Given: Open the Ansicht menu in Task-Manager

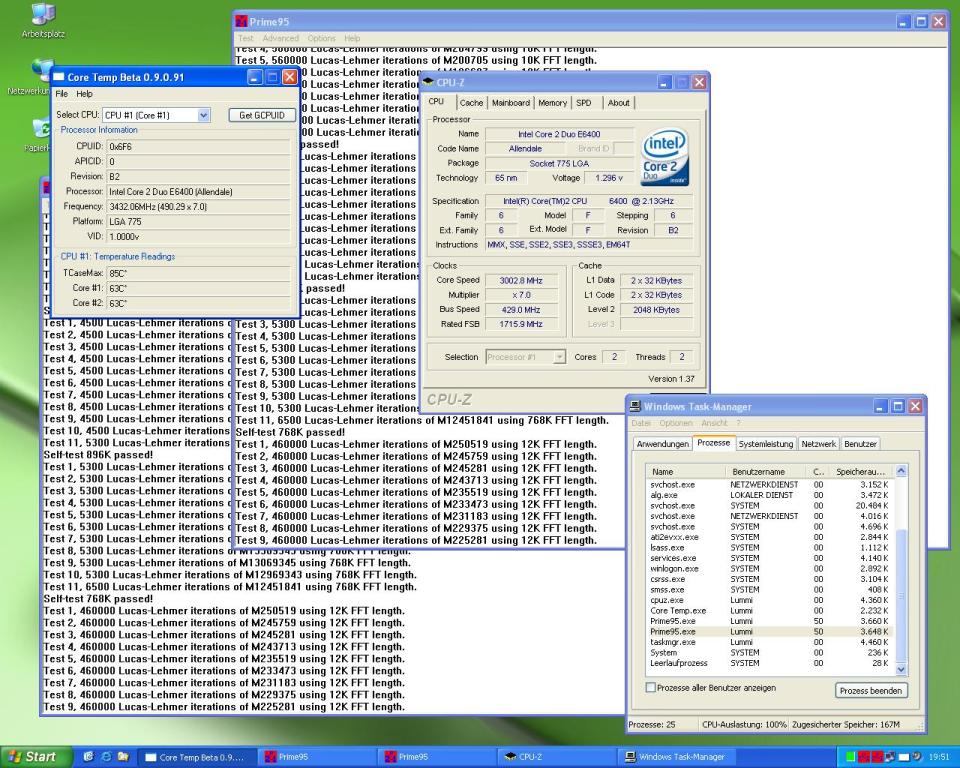Looking at the screenshot, I should 714,423.
